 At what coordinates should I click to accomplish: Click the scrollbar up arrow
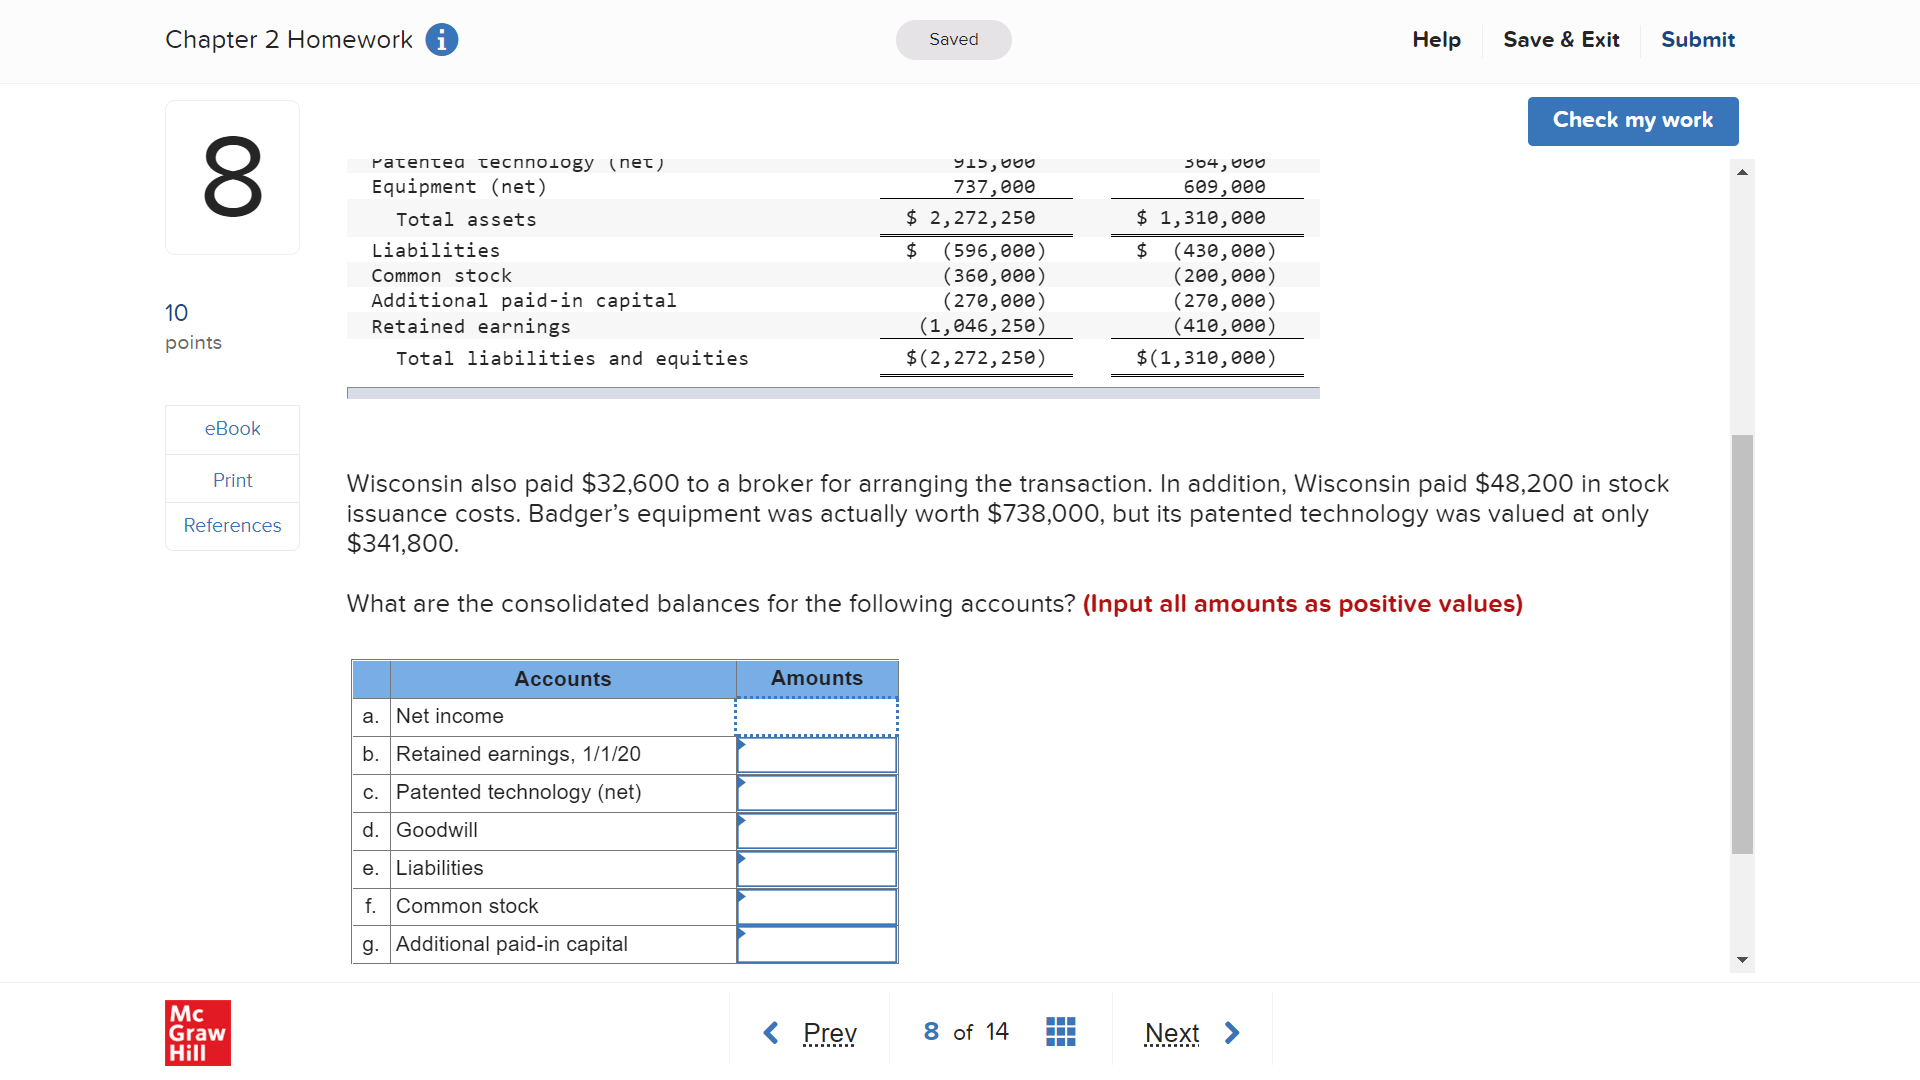(1743, 171)
